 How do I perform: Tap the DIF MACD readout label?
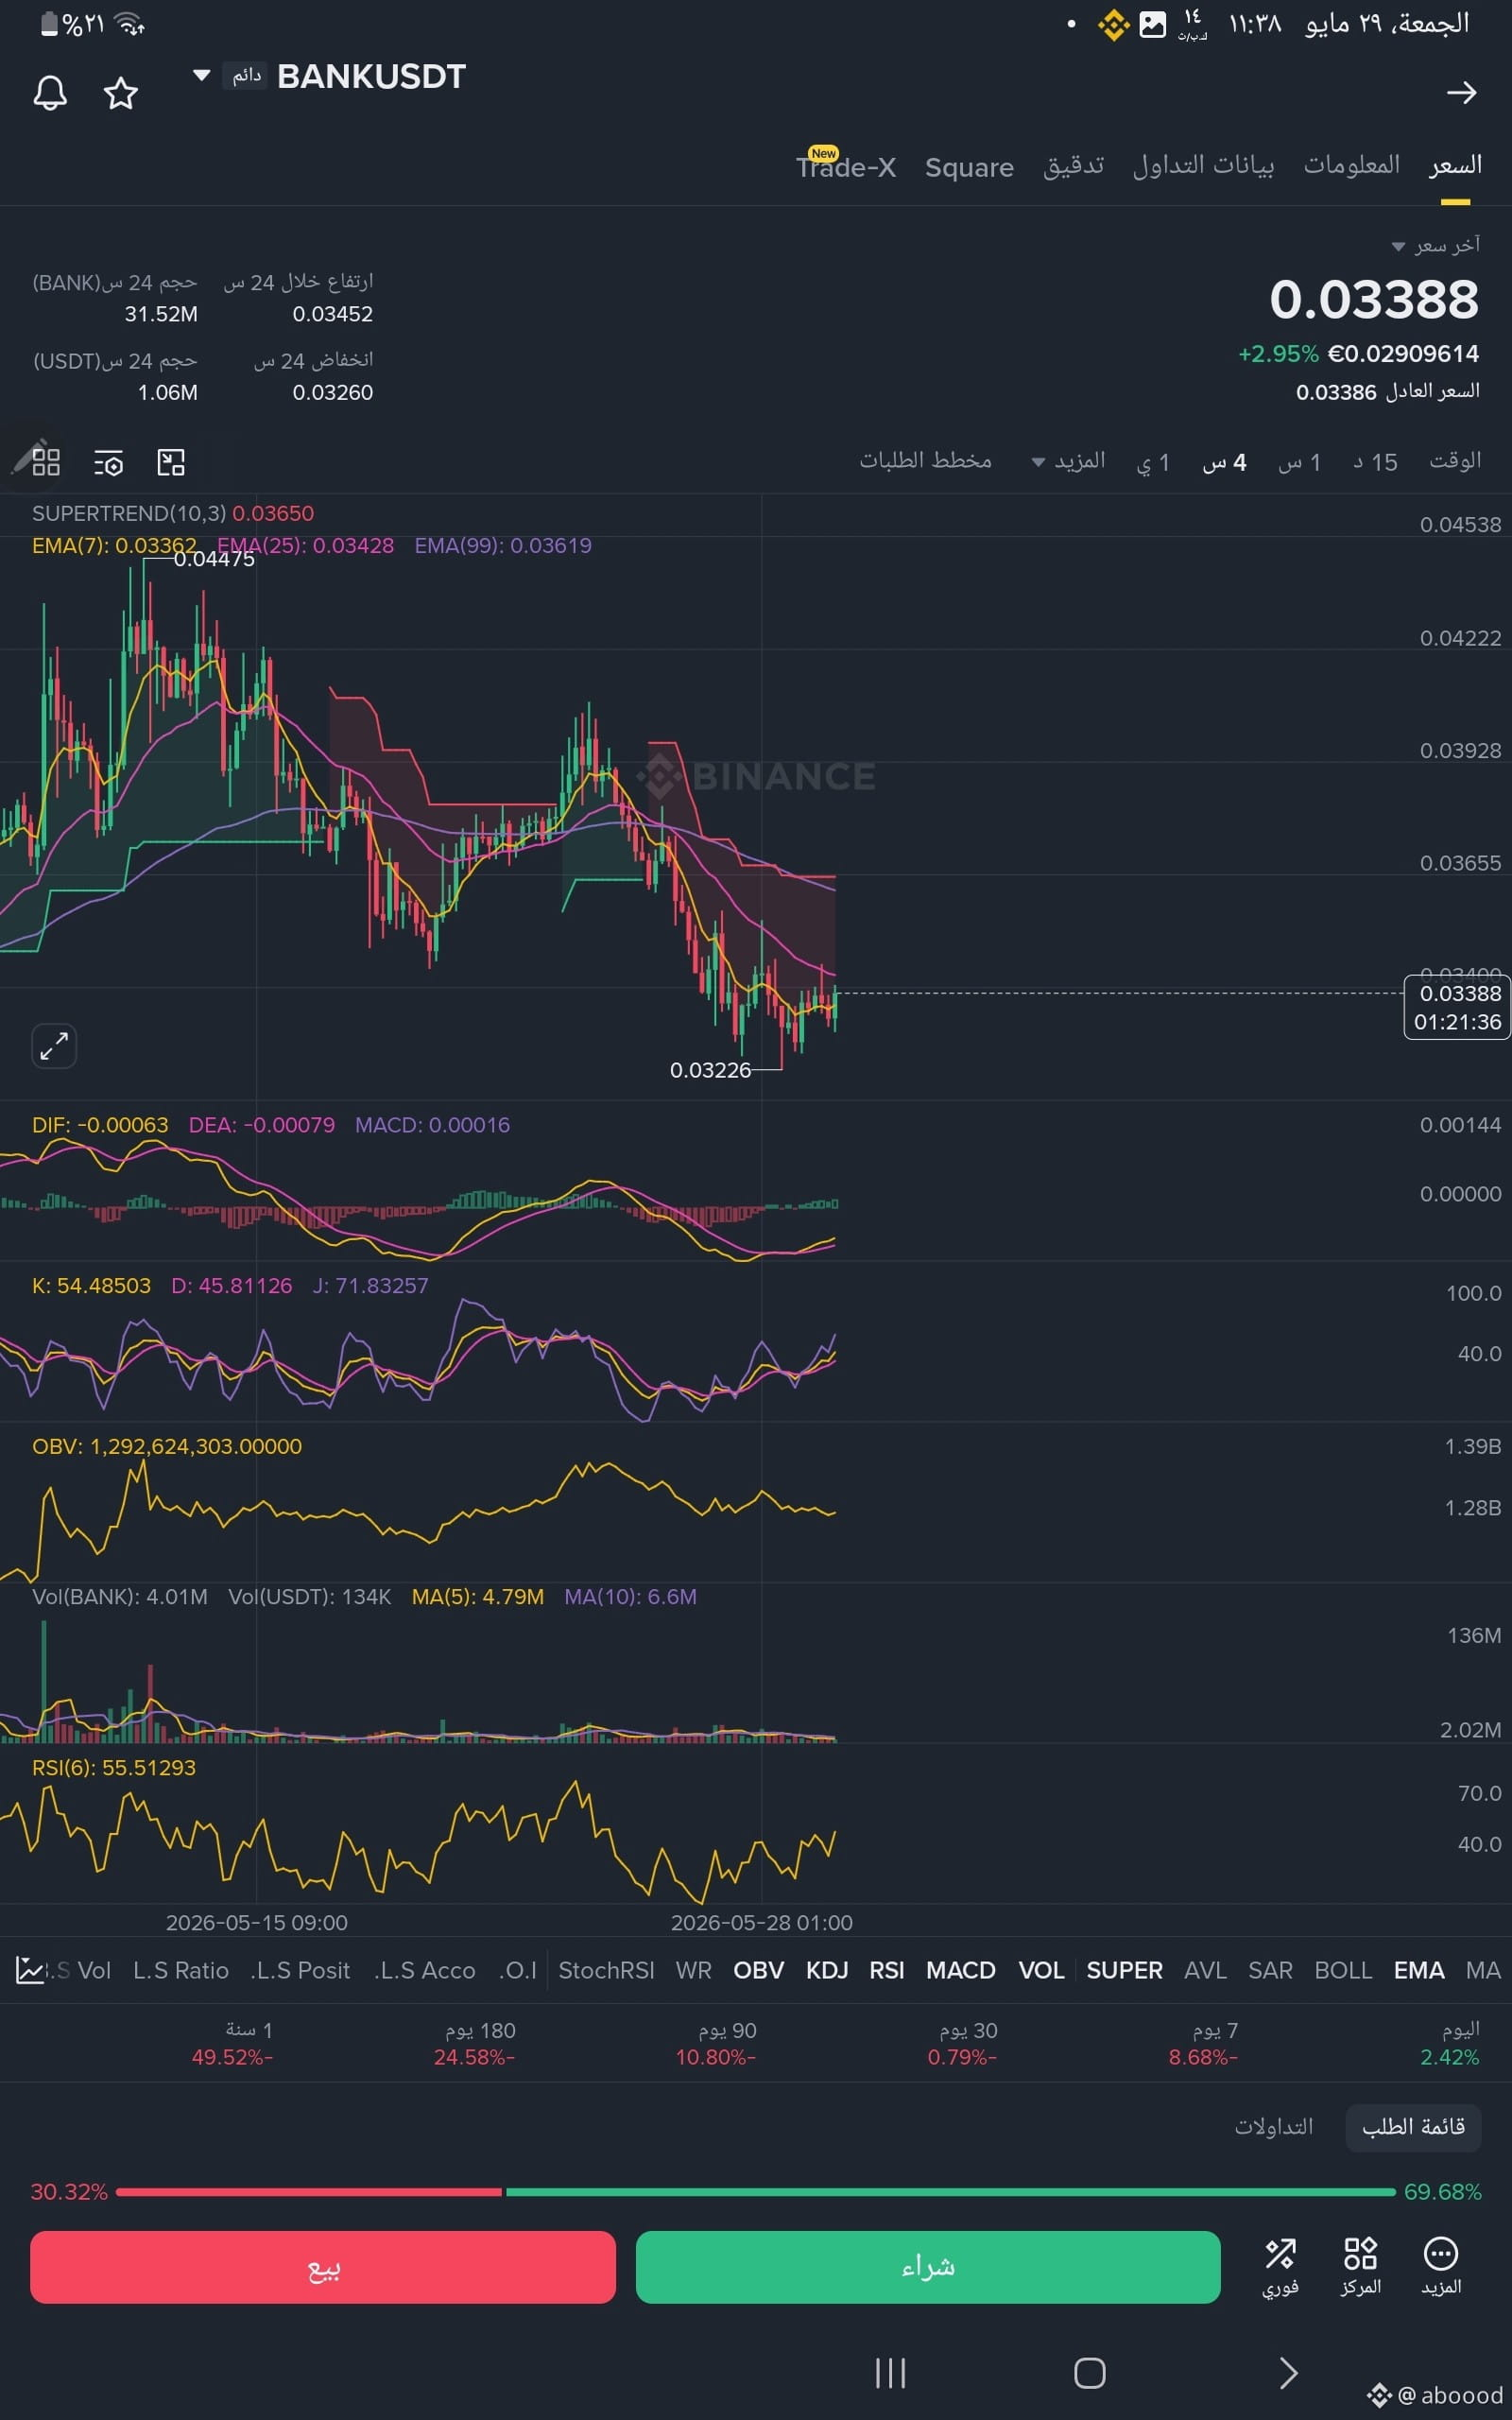(100, 1125)
